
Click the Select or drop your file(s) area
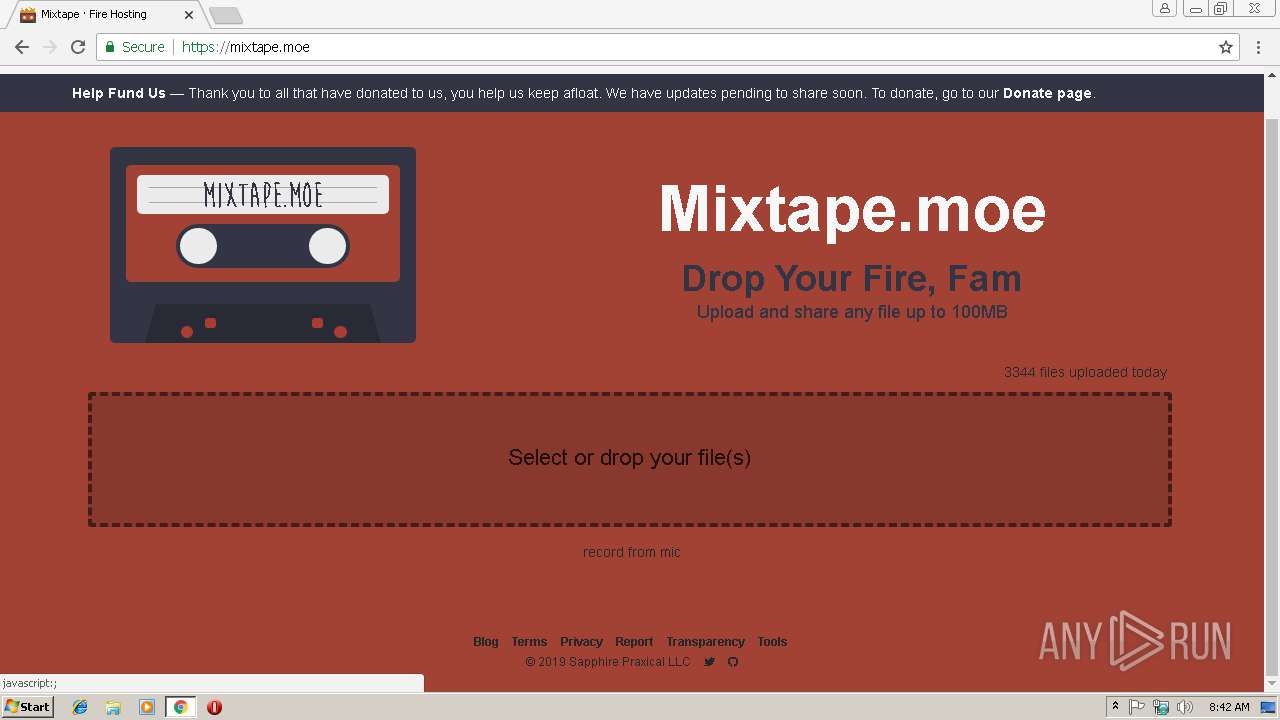point(630,459)
